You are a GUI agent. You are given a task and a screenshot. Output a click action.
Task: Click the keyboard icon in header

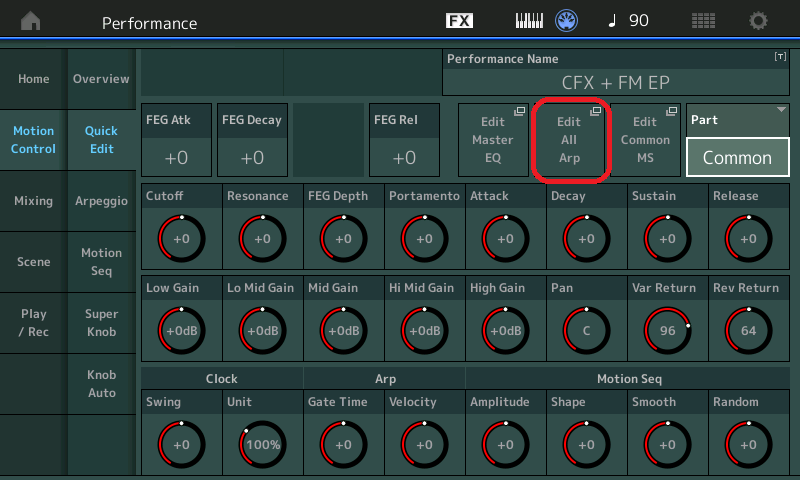point(530,21)
